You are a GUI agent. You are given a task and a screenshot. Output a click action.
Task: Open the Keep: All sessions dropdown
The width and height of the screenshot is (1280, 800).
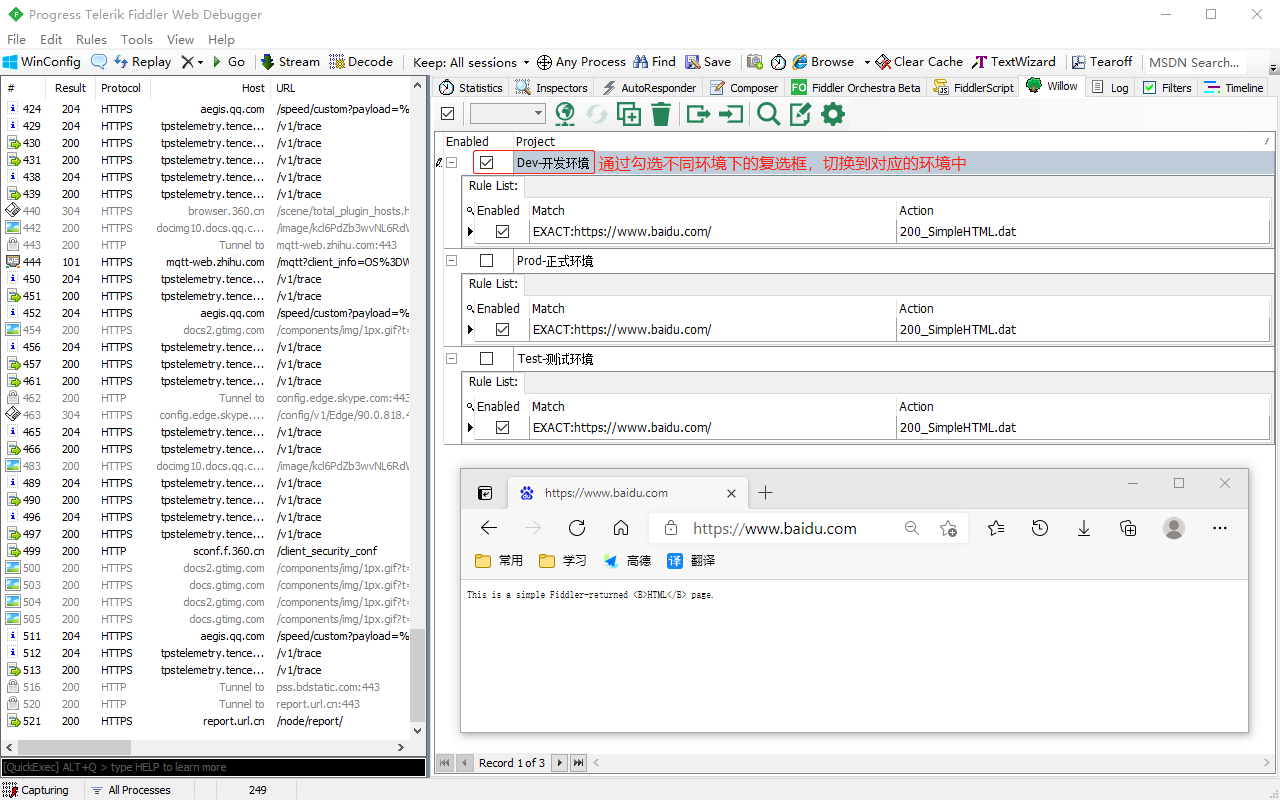pos(472,62)
